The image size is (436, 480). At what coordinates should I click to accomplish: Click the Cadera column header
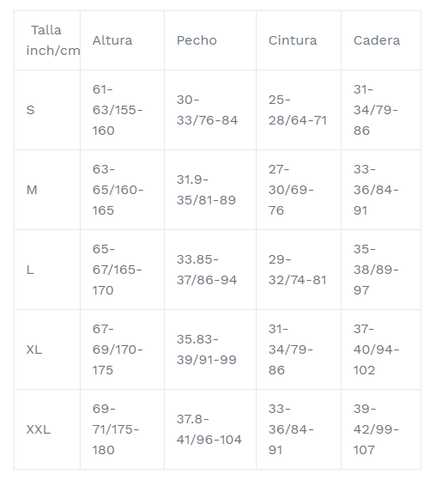coord(381,40)
